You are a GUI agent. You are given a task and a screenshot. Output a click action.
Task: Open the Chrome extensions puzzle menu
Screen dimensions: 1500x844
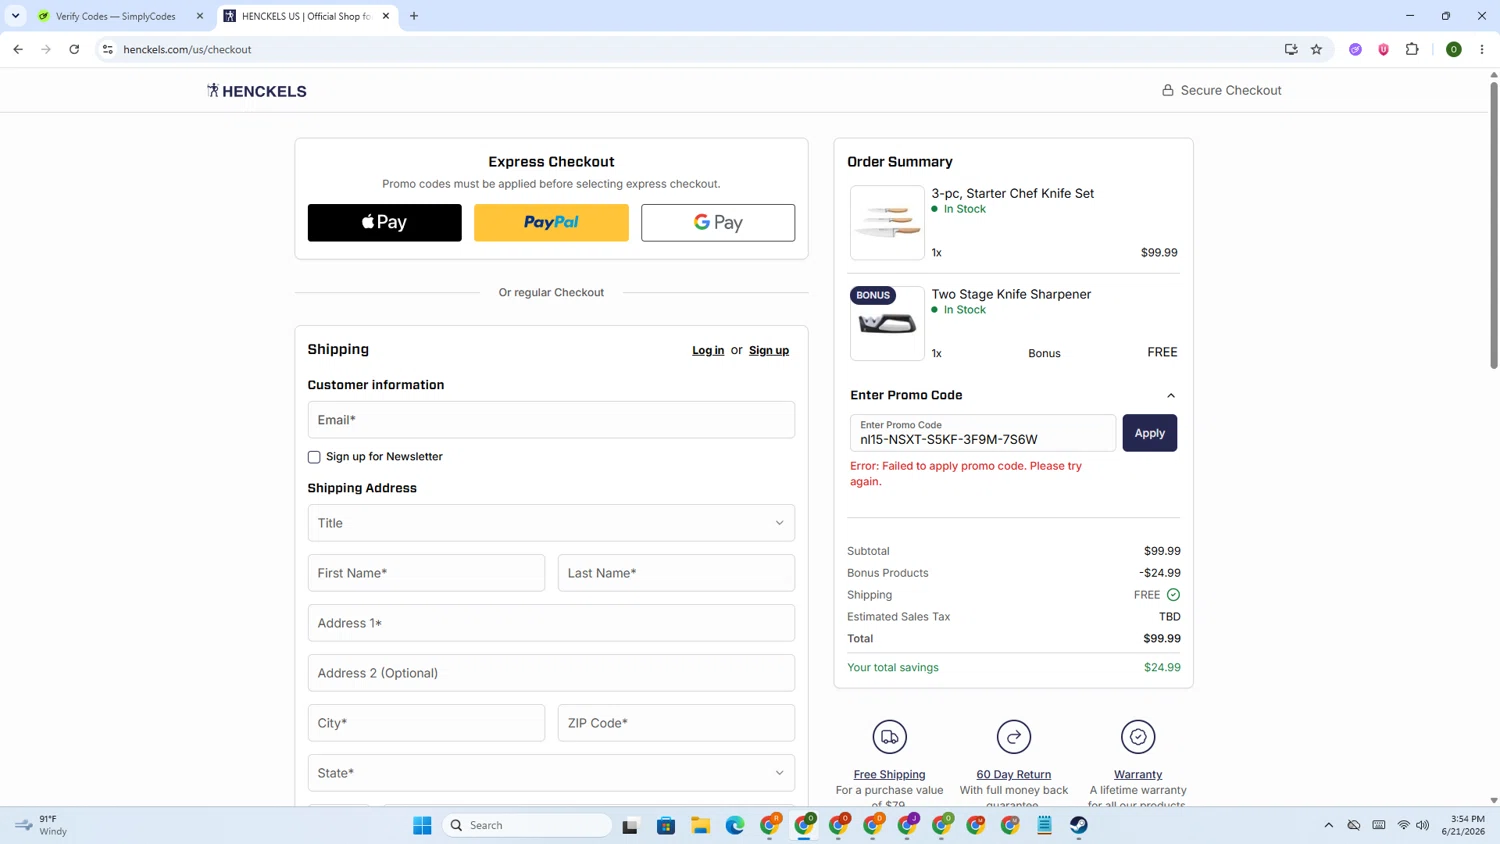coord(1412,49)
